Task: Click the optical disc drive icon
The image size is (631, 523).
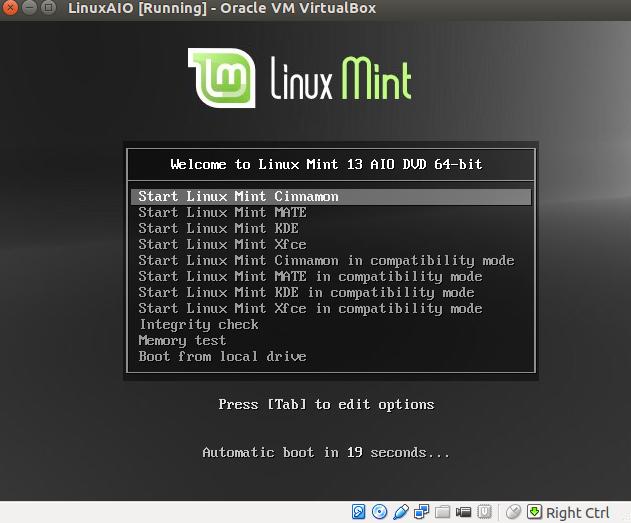Action: click(379, 512)
